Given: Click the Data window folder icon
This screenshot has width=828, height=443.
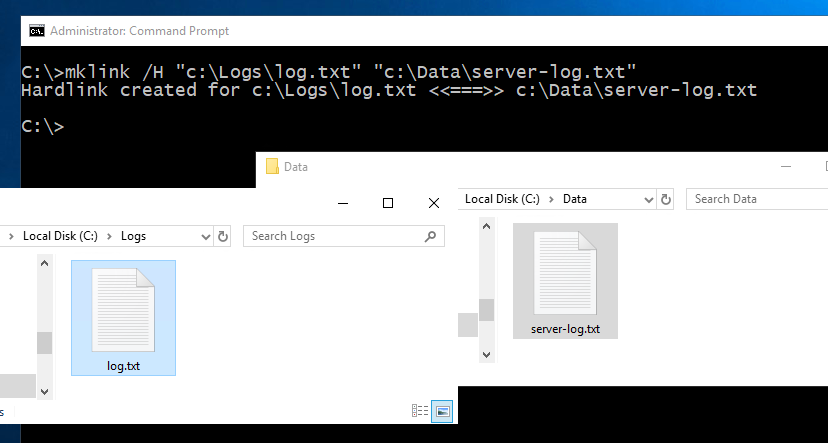Looking at the screenshot, I should pos(271,167).
